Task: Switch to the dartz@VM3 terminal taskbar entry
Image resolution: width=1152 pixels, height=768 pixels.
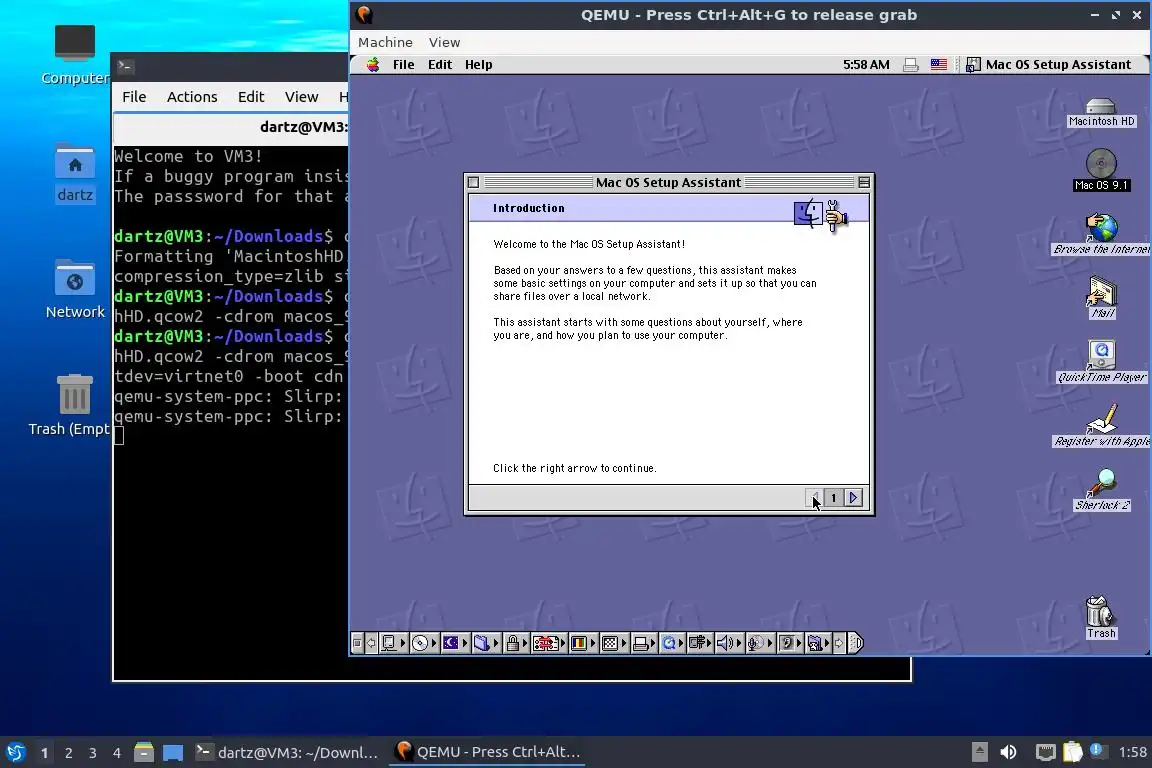Action: pyautogui.click(x=287, y=752)
